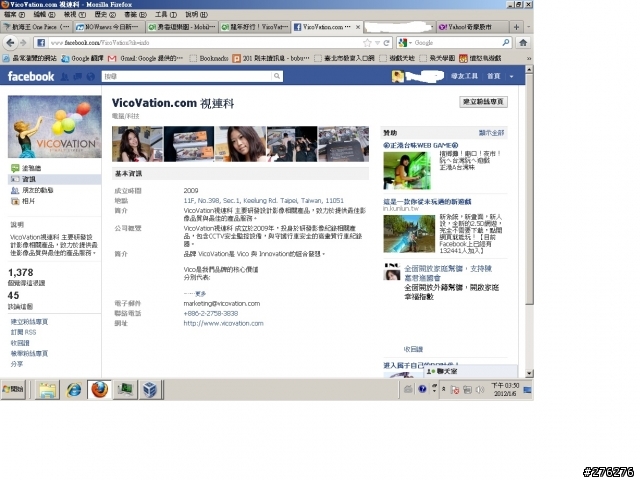Click 顯示全部 in the sponsored panel
The width and height of the screenshot is (640, 480).
click(491, 133)
